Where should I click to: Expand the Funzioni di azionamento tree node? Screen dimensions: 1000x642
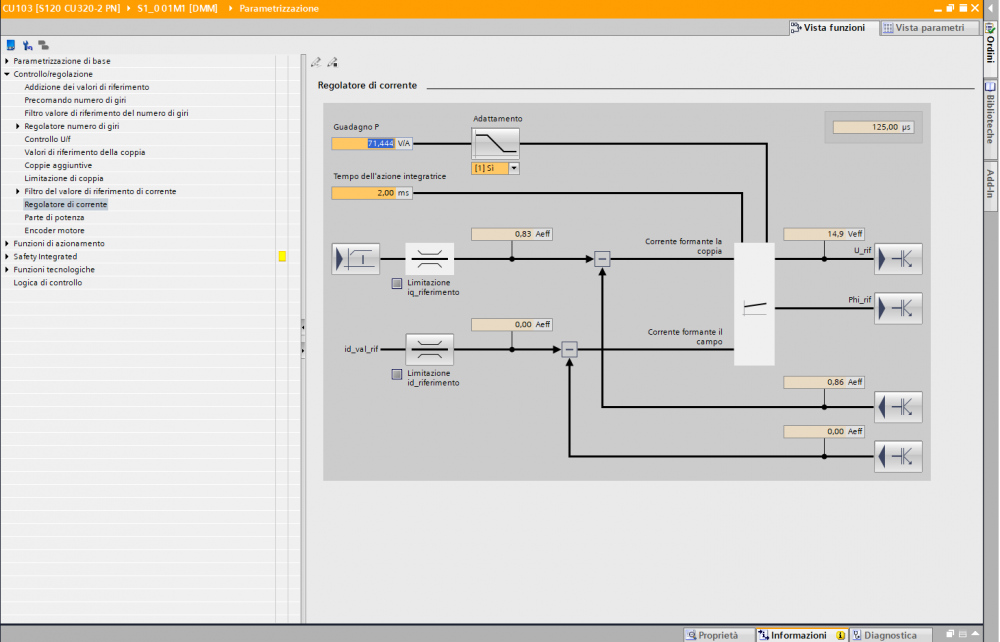click(7, 244)
